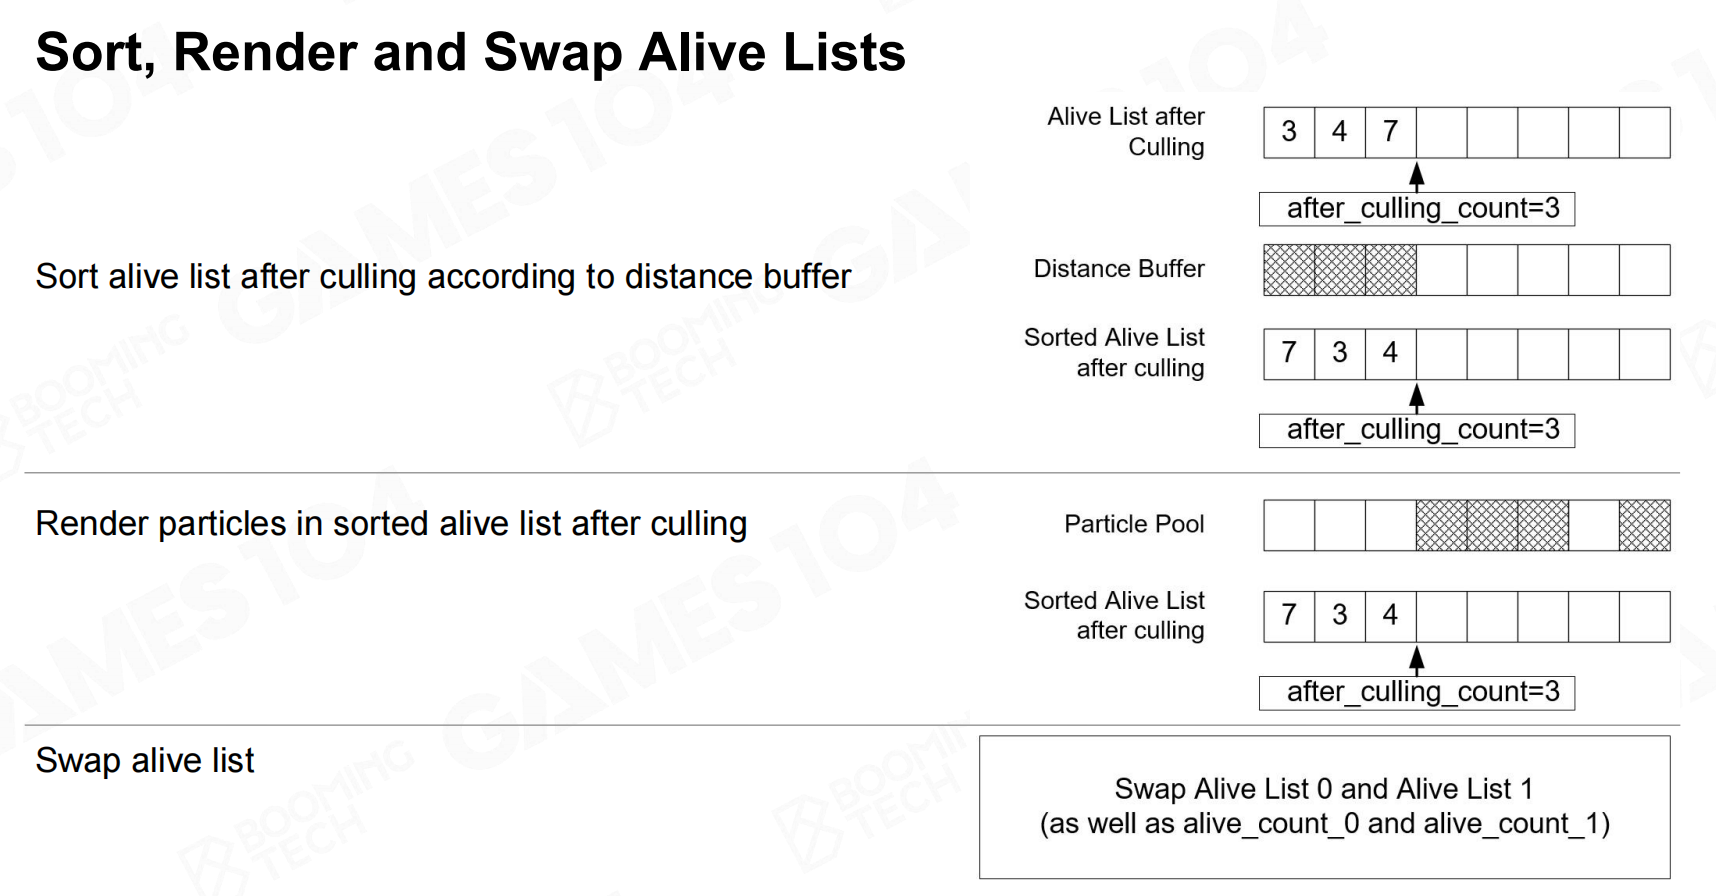
Task: Click the Swap Alive List 0 and 1 box
Action: coord(1325,807)
